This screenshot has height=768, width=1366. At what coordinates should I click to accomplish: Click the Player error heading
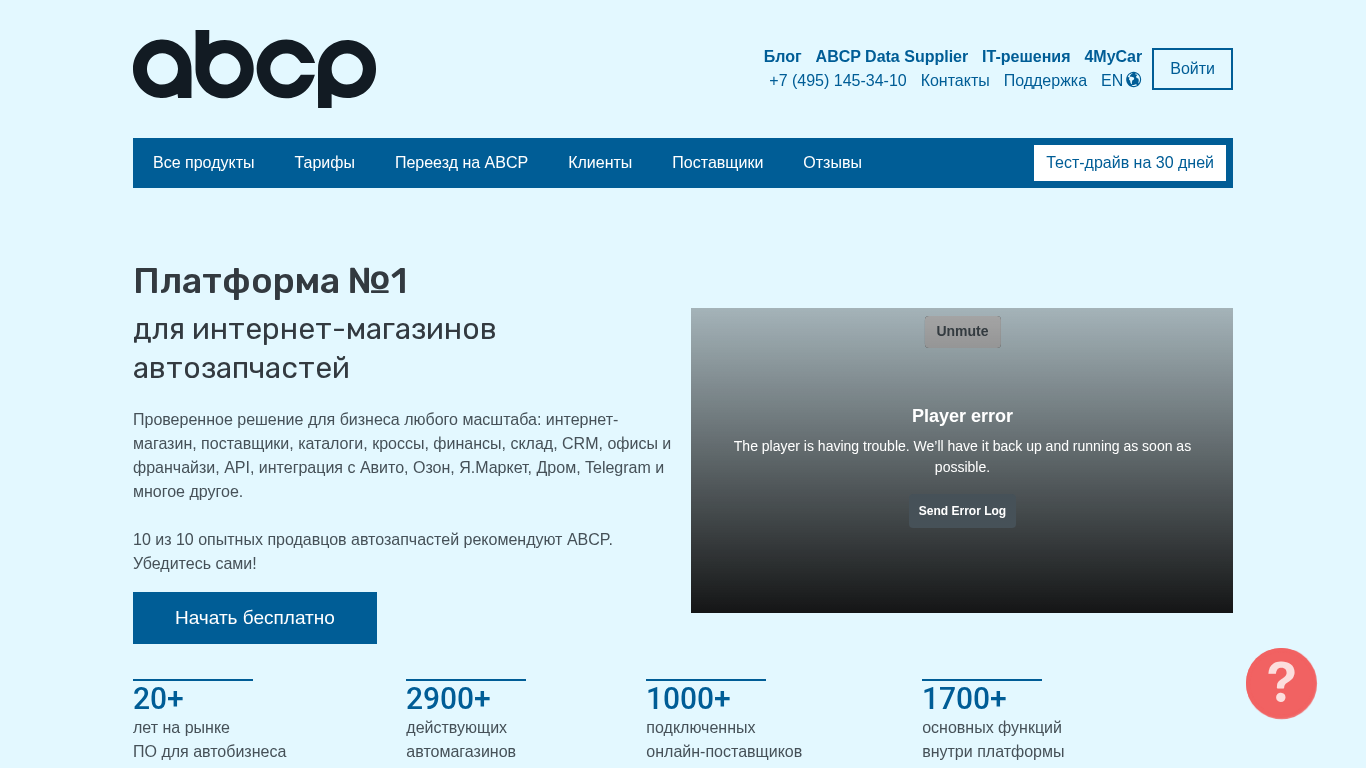click(x=962, y=416)
